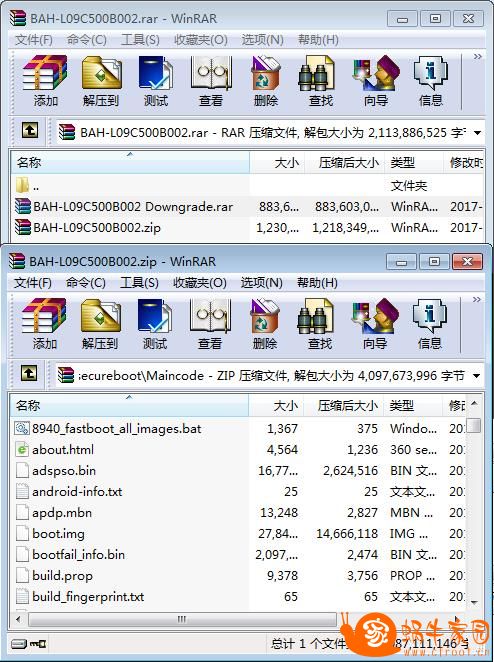Click the key icon in the .zip window status bar
Screen dimensions: 494x662
coord(38,644)
